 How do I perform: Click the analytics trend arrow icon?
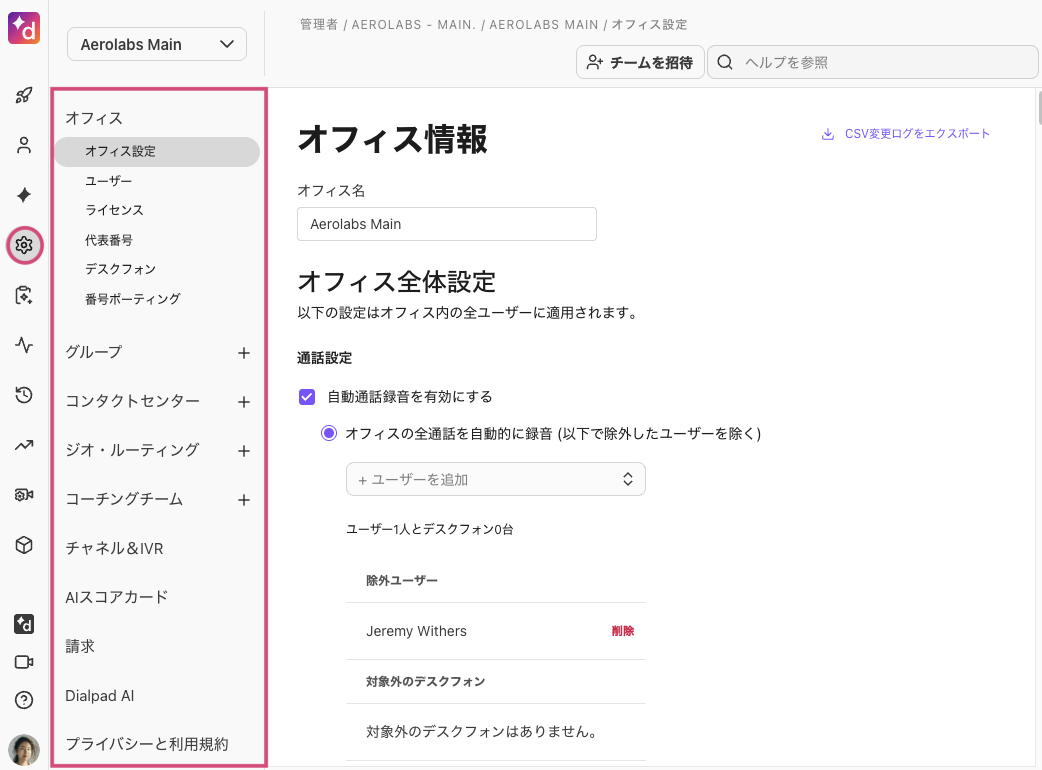[x=24, y=445]
